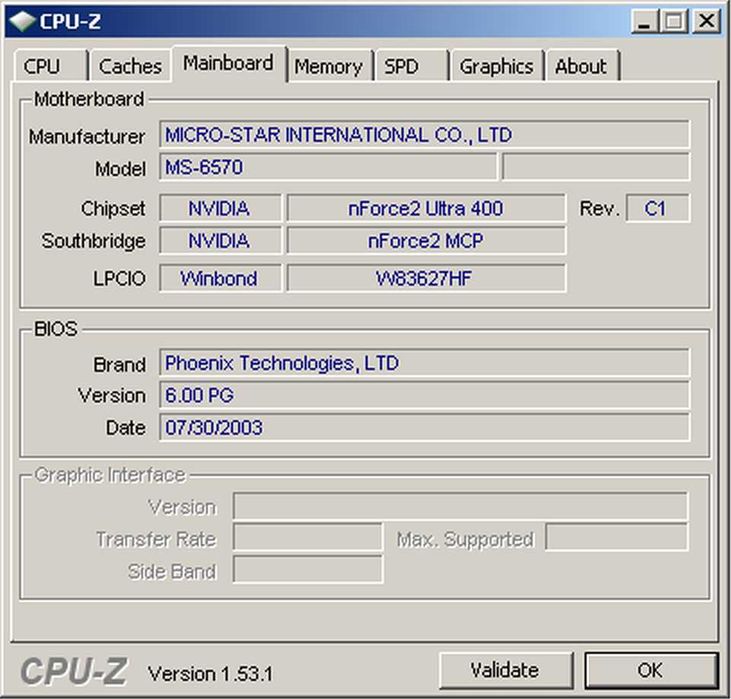Click the Rev. label
Screen dimensions: 731x699
point(600,208)
